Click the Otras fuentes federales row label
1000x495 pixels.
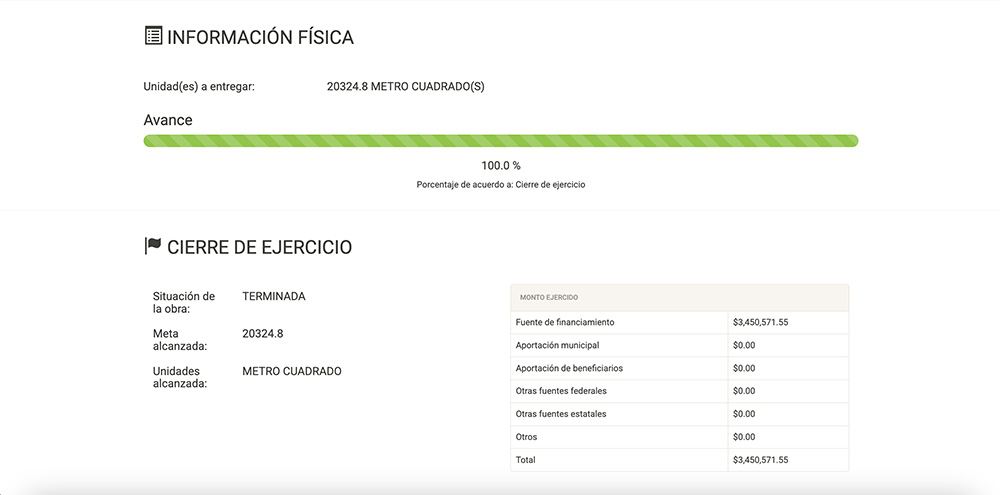click(x=561, y=391)
